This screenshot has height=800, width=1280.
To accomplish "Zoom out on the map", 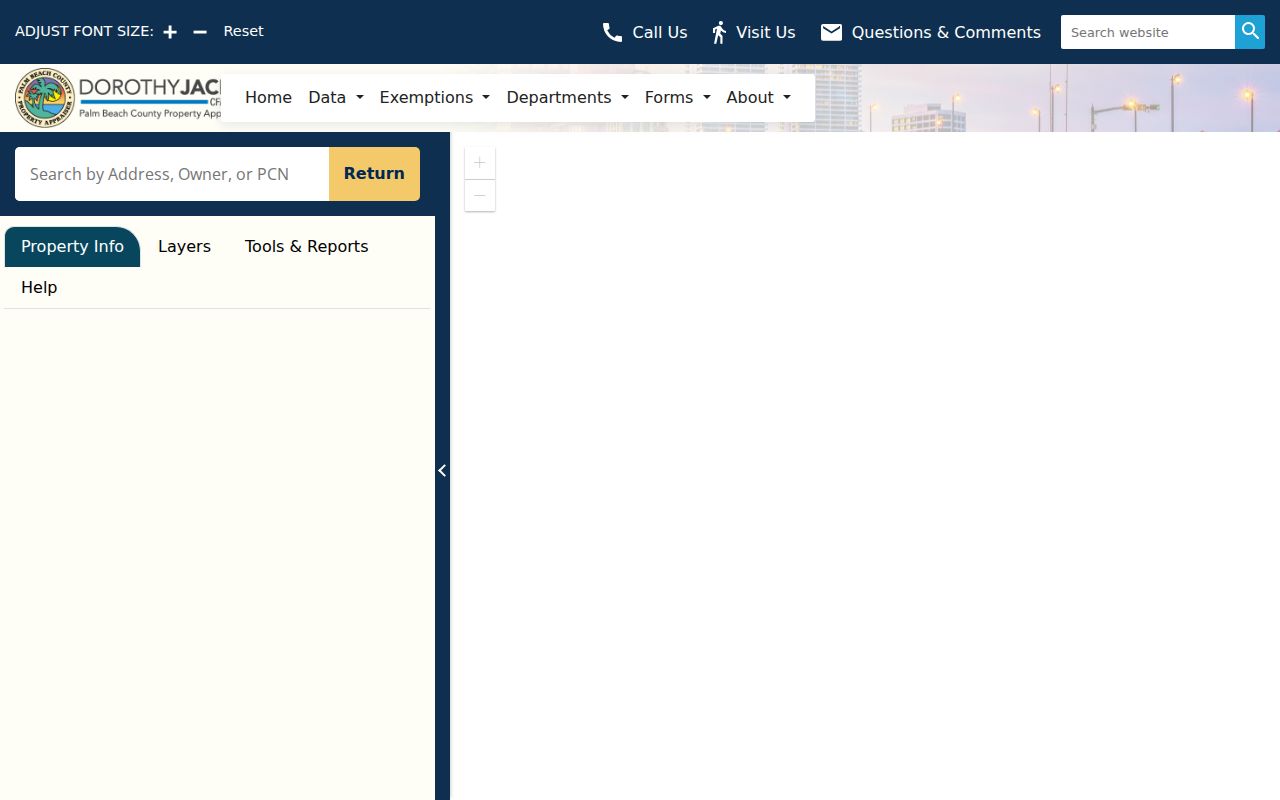I will click(480, 195).
